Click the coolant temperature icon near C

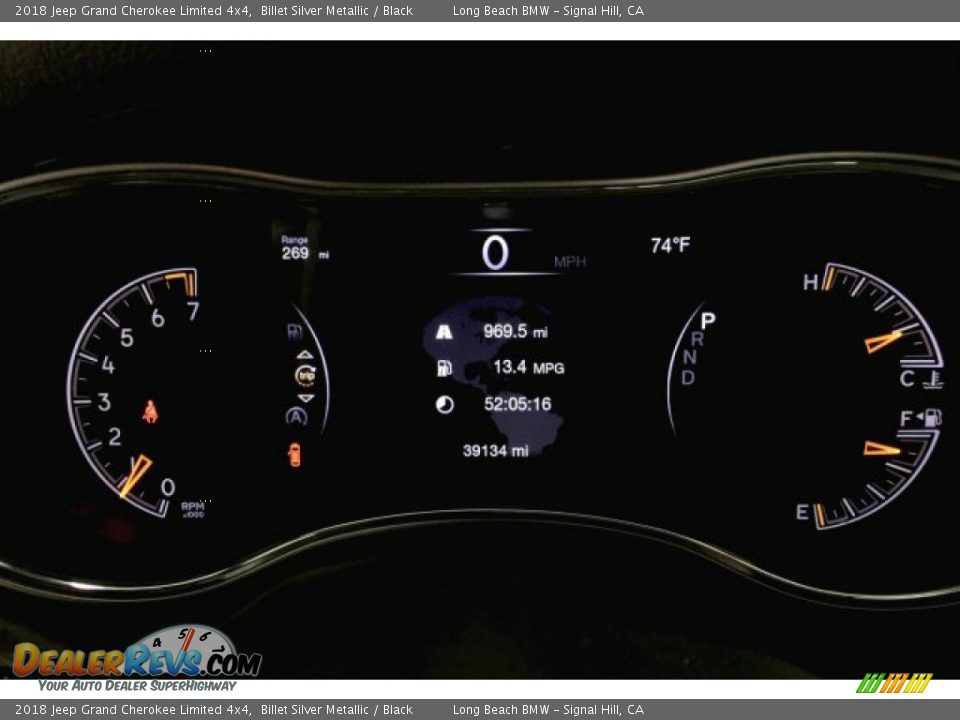[x=934, y=379]
